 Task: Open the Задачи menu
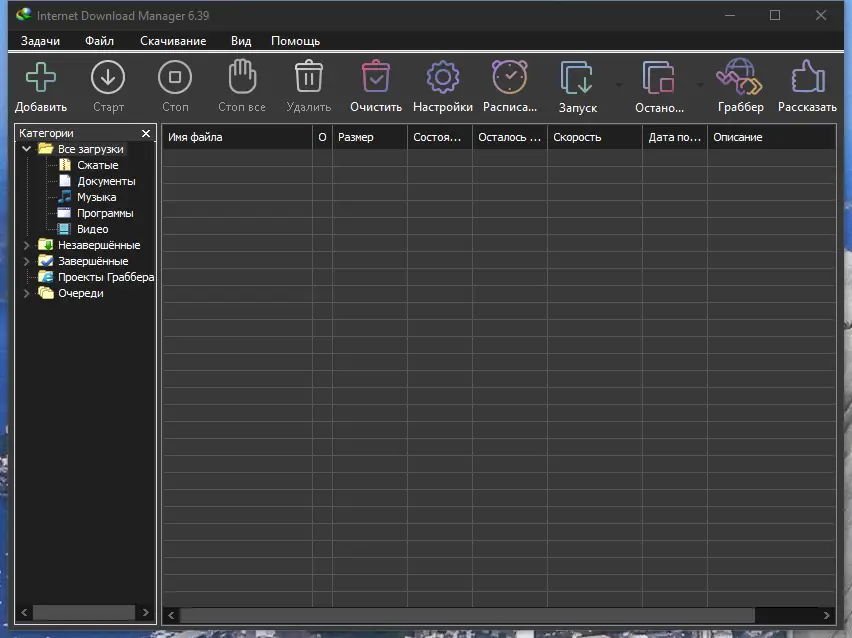point(40,41)
